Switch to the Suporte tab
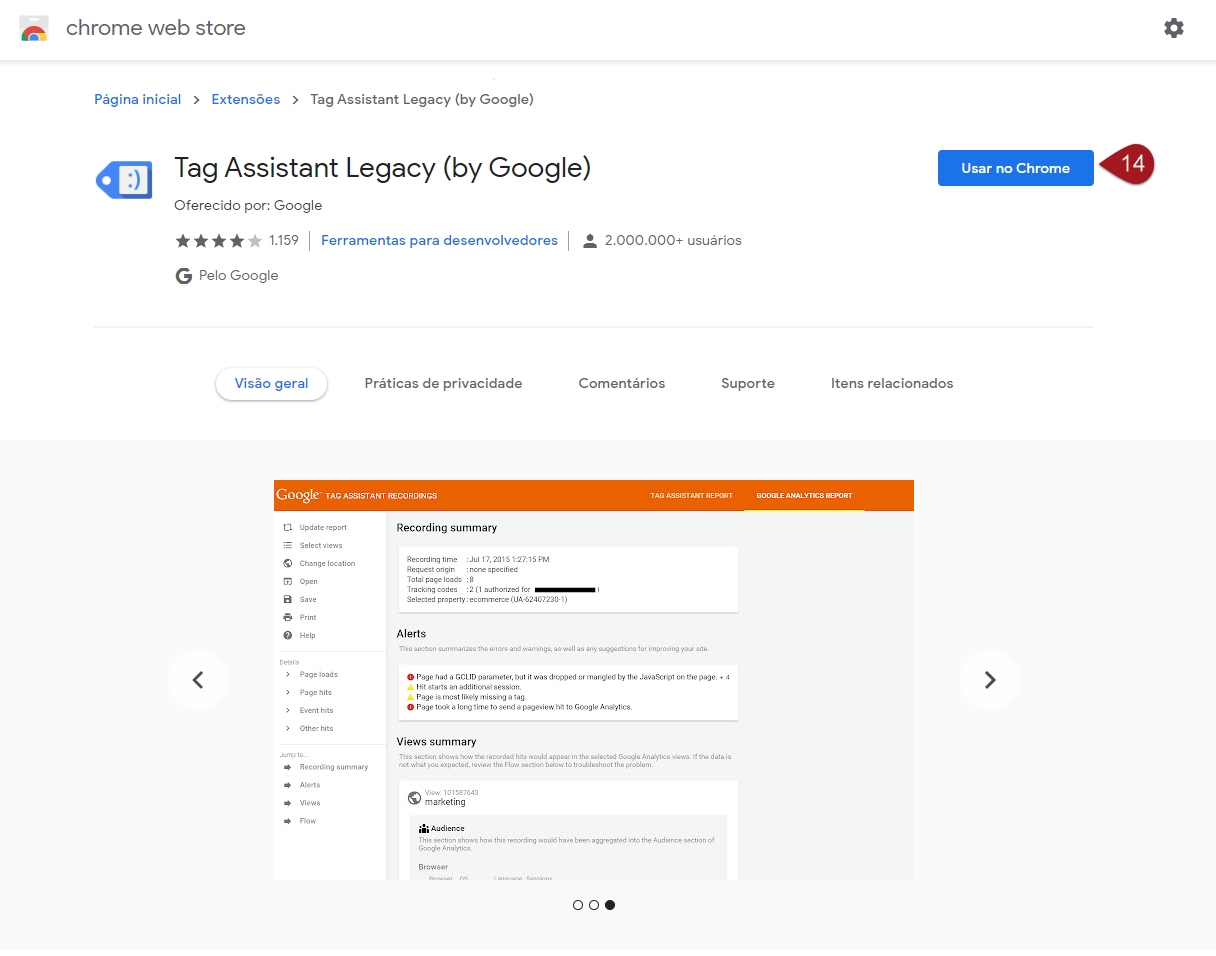1216x956 pixels. (x=747, y=383)
